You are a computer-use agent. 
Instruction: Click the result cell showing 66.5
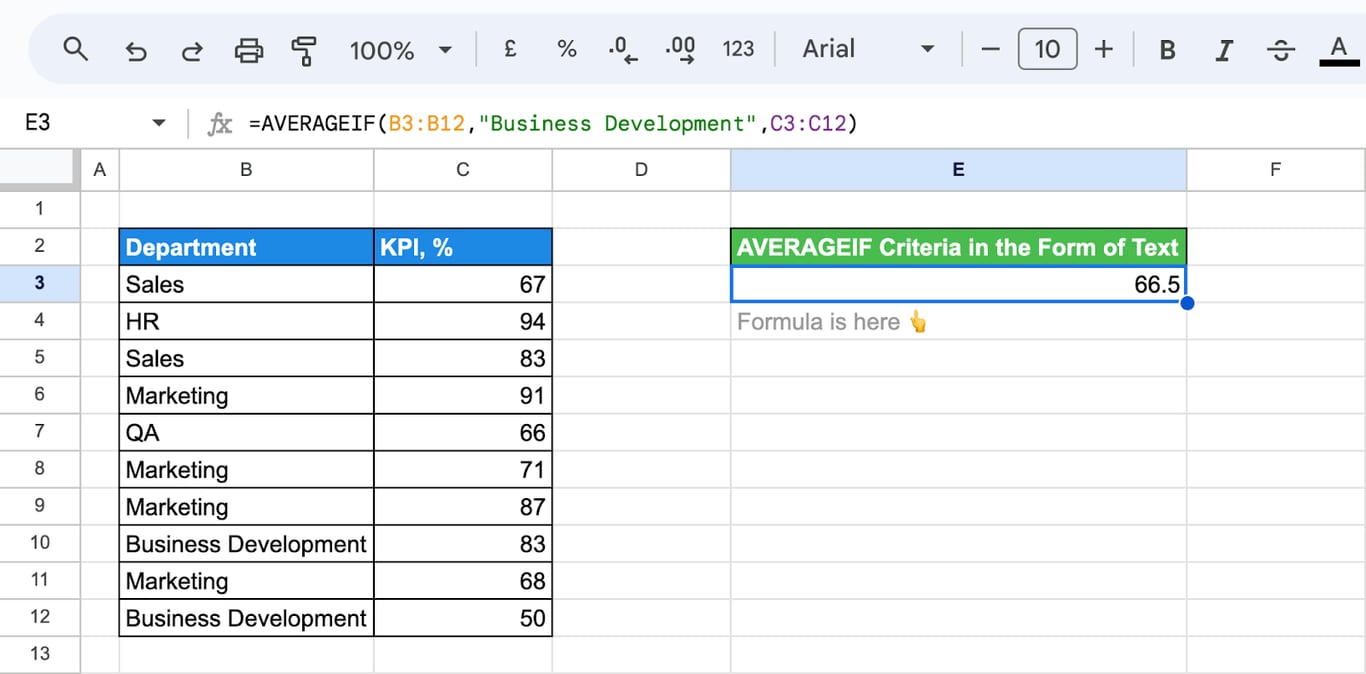(958, 284)
